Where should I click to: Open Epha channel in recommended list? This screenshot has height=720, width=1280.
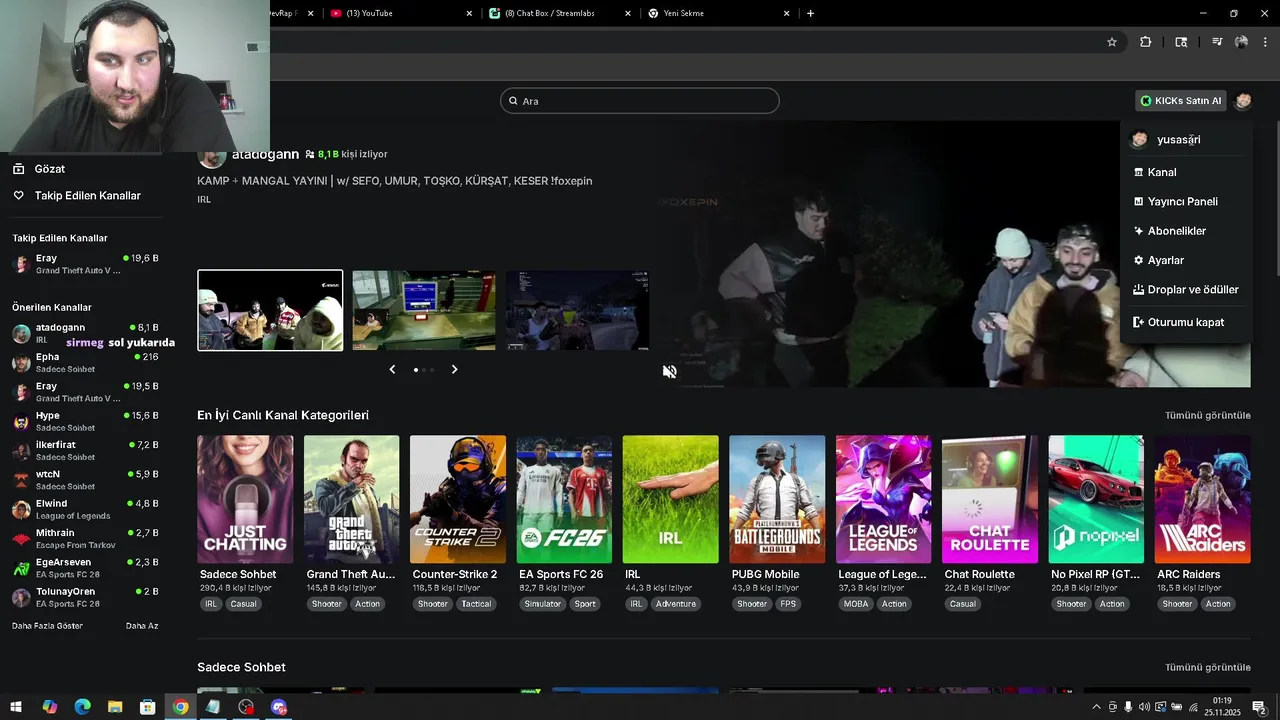(85, 362)
